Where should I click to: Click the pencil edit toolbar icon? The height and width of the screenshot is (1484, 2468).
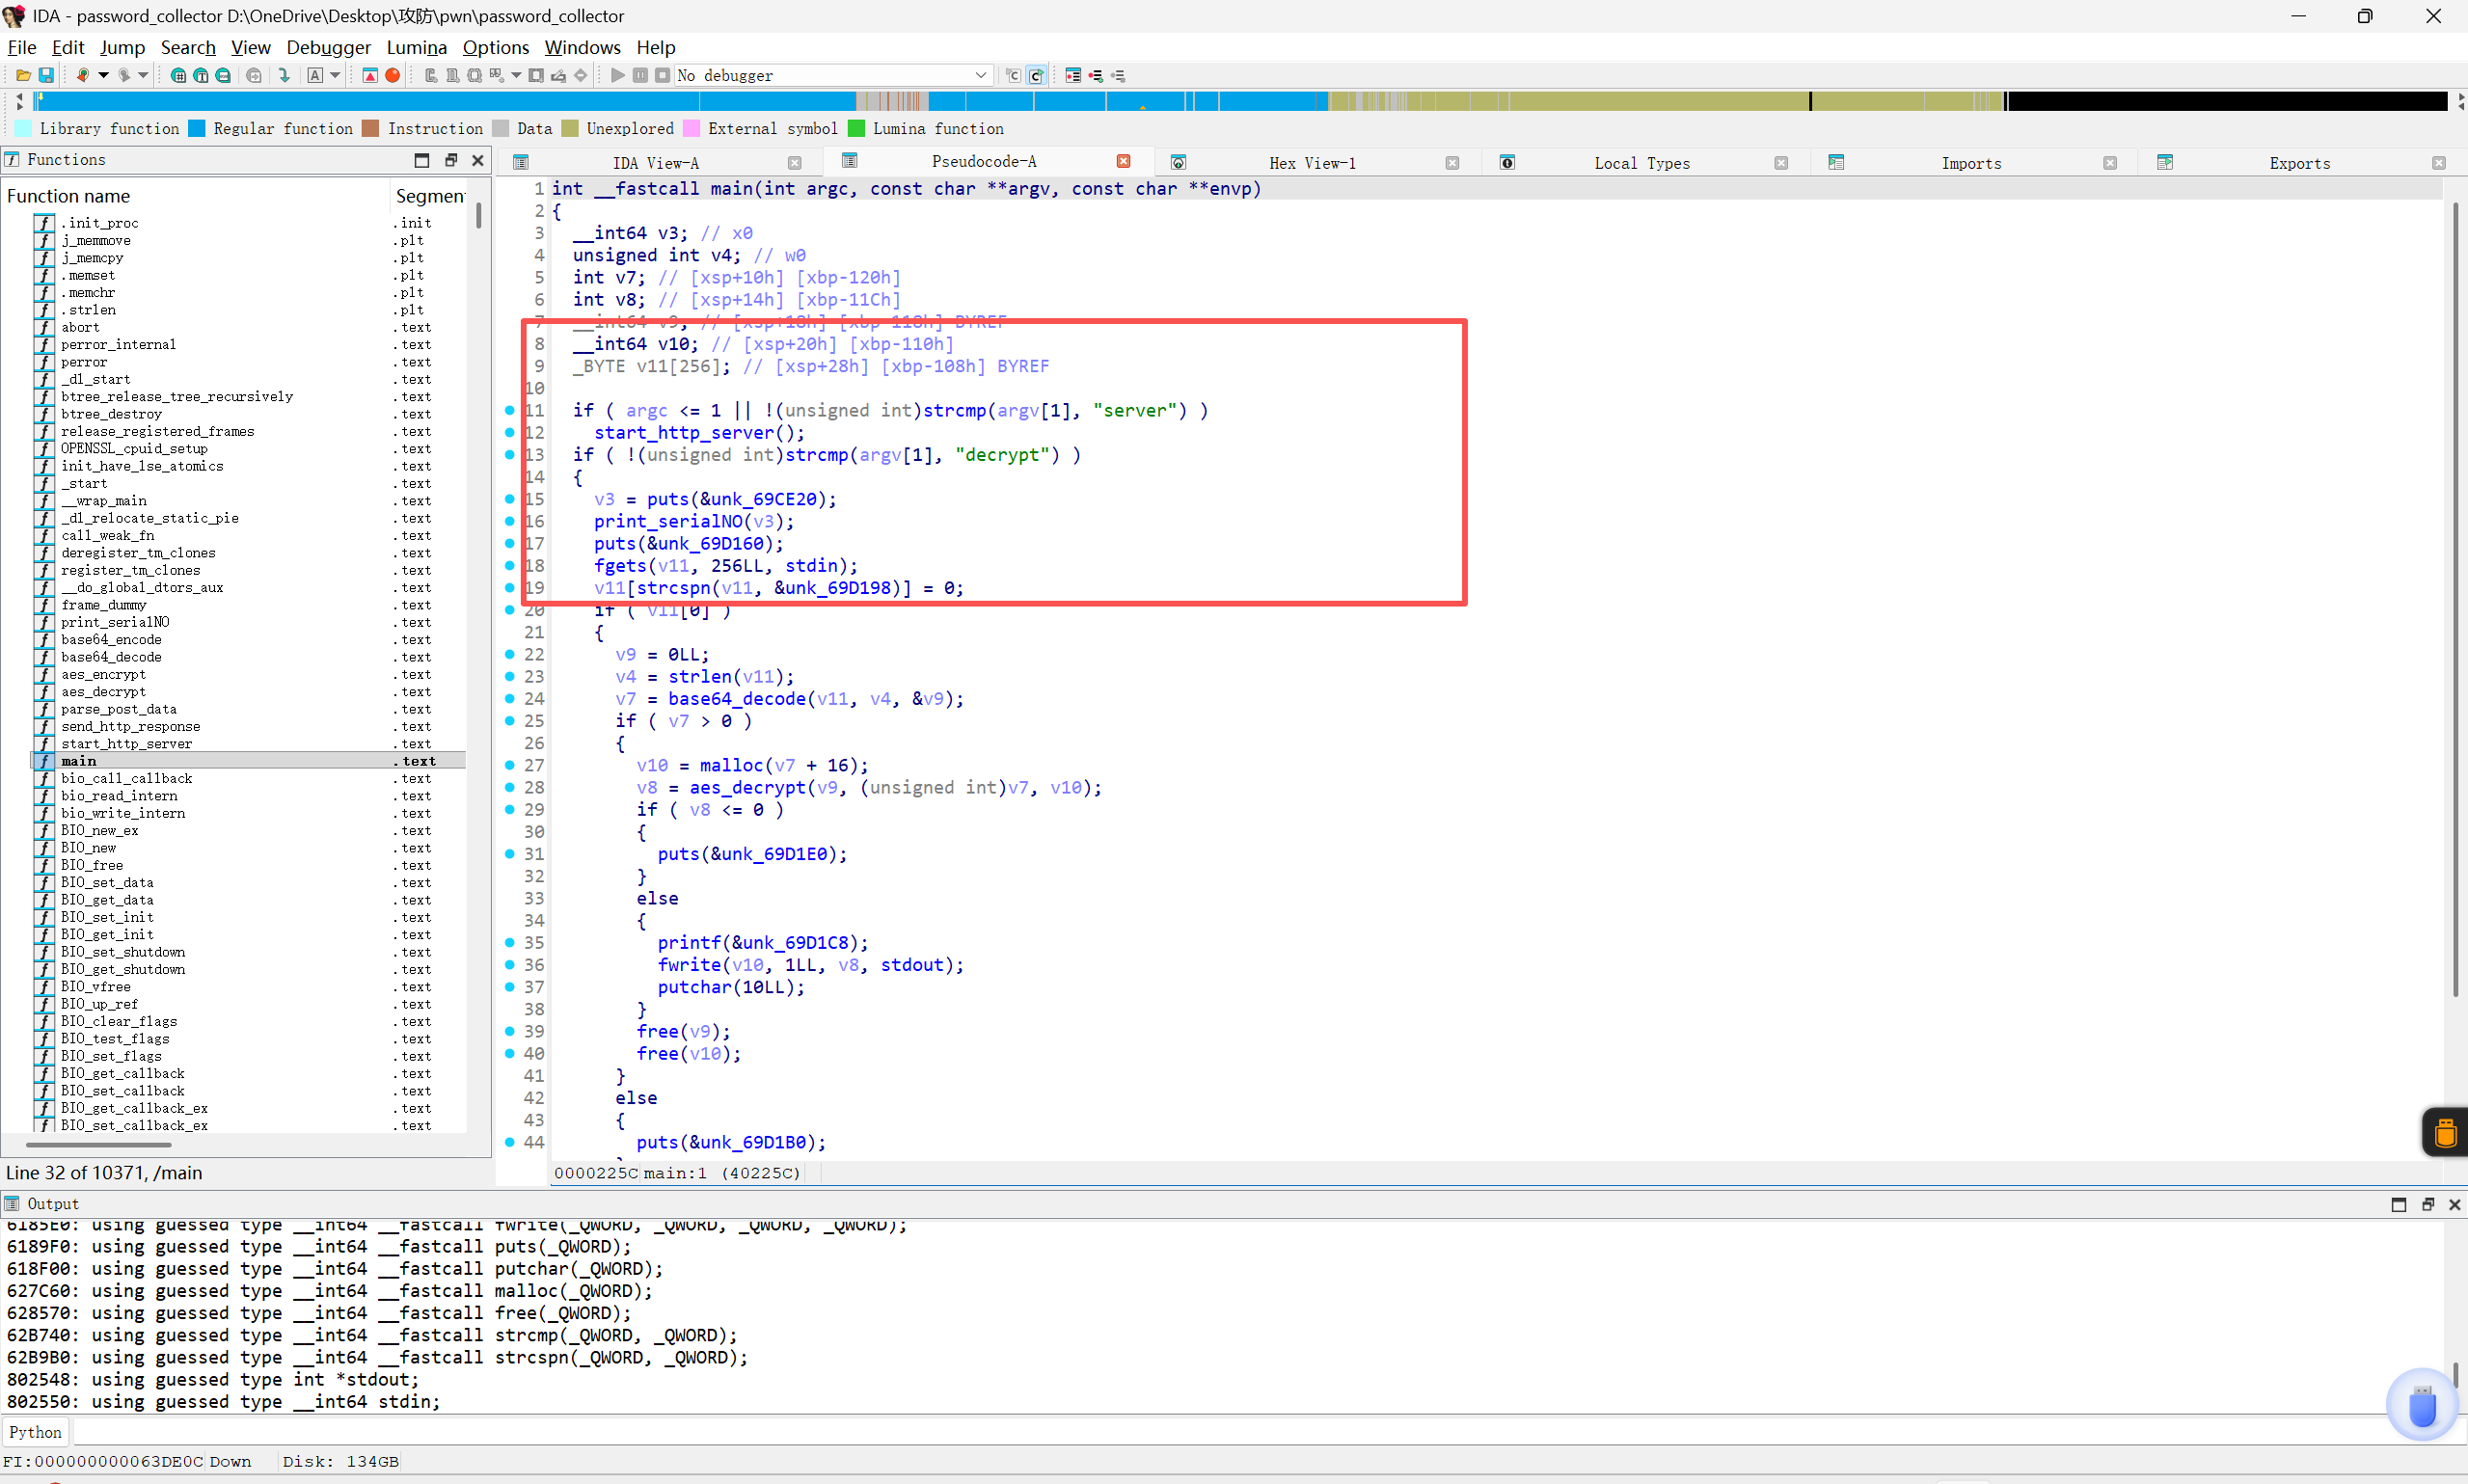click(x=559, y=75)
